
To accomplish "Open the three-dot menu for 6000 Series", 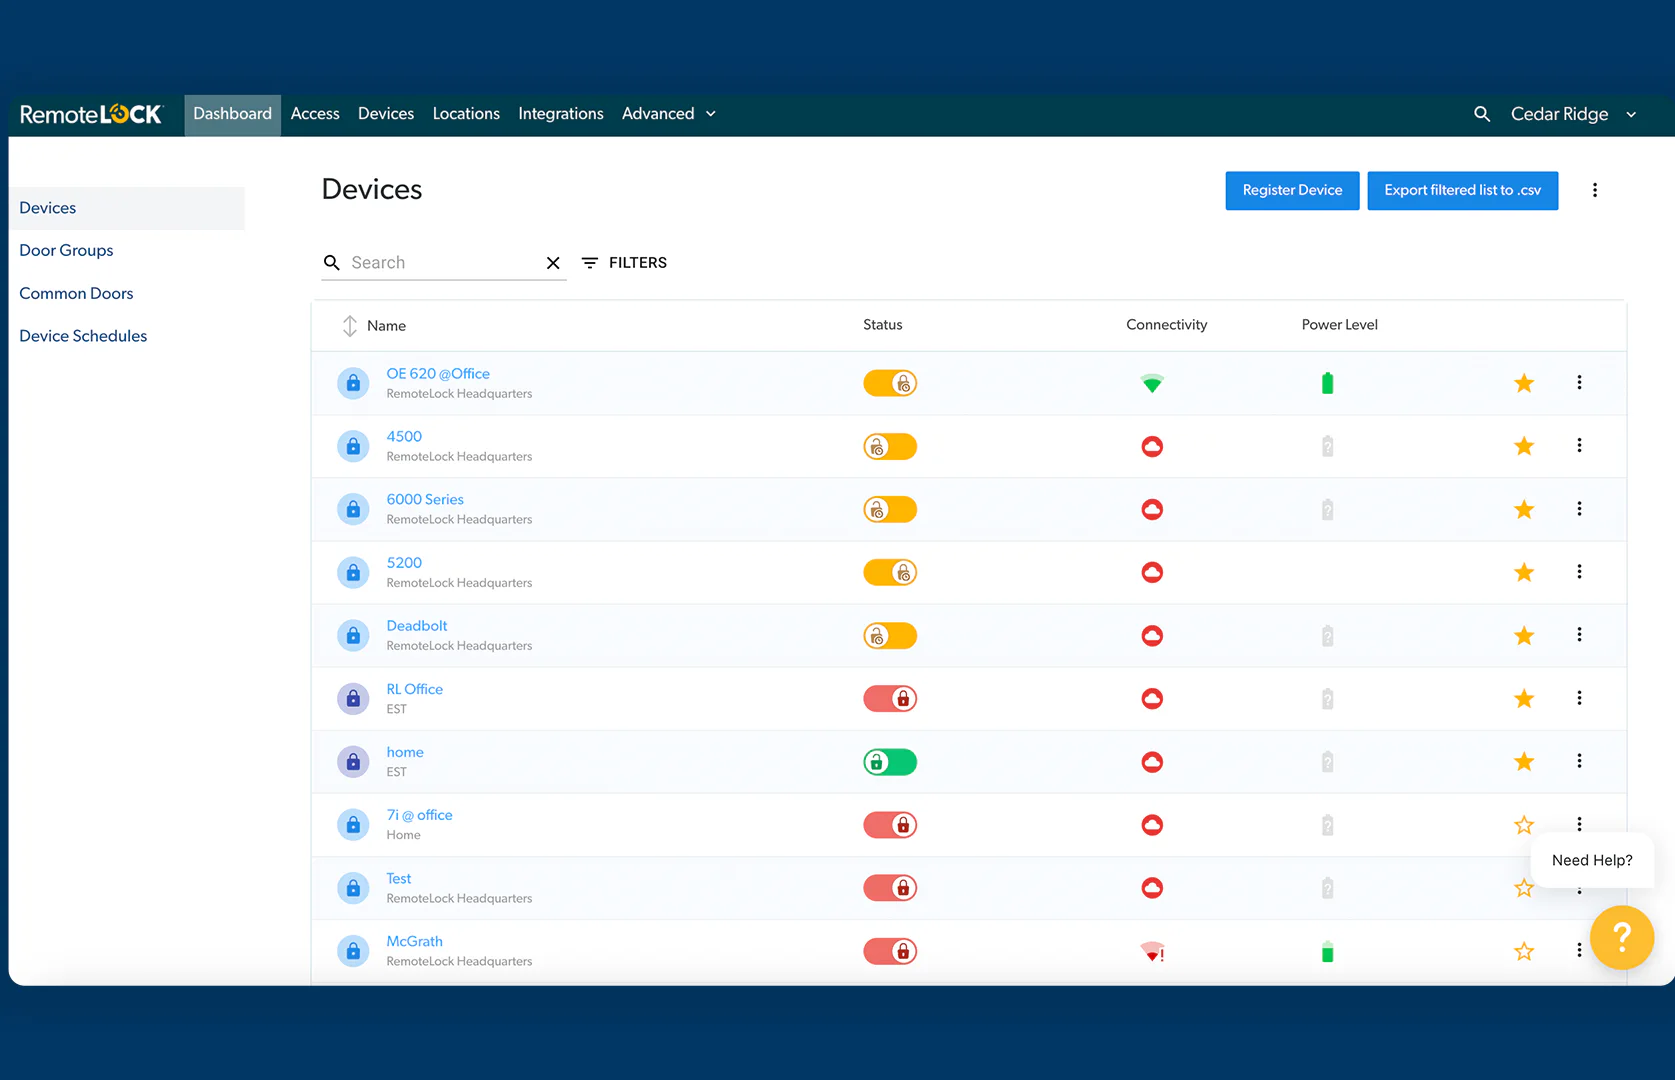I will pyautogui.click(x=1579, y=508).
